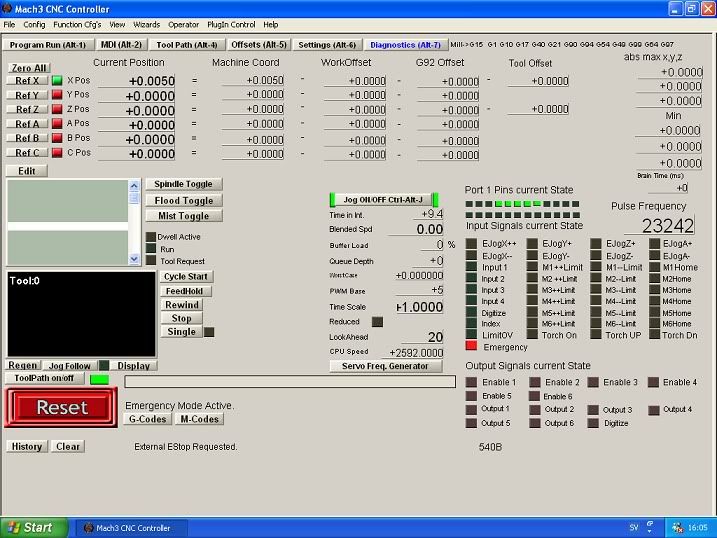Click the G-Codes button
The height and width of the screenshot is (538, 717).
click(147, 419)
